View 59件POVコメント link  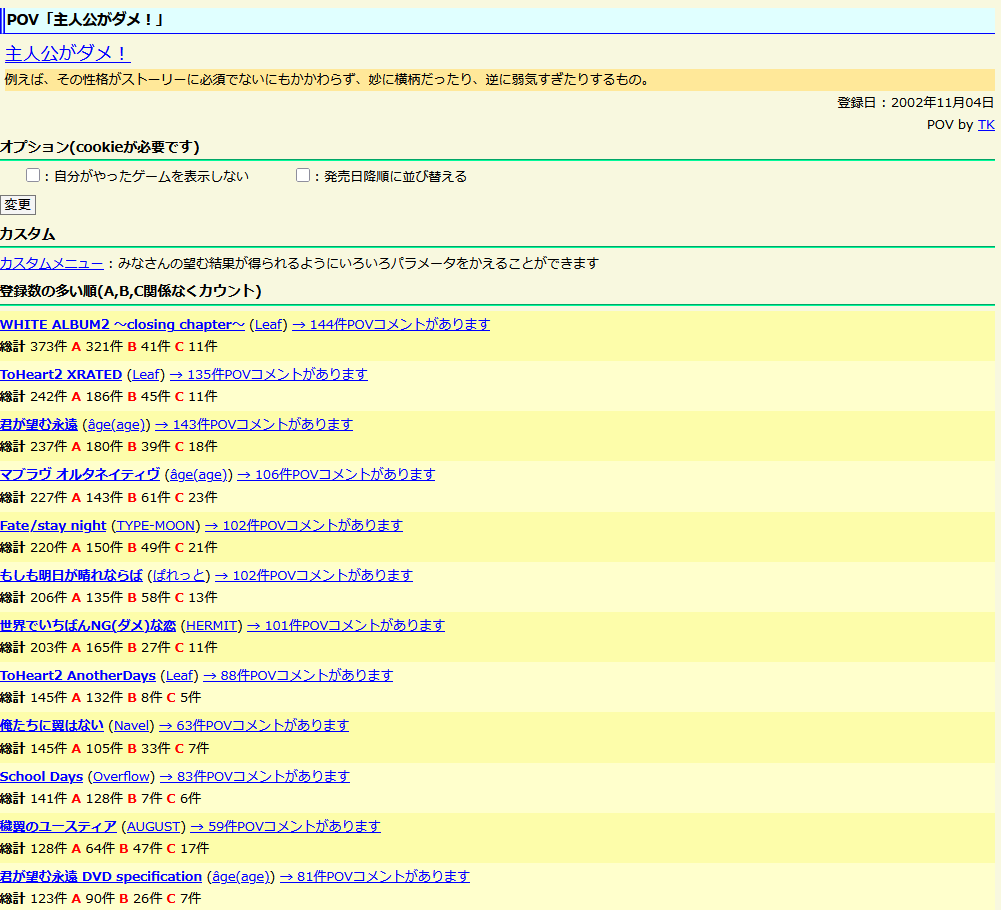click(x=285, y=826)
